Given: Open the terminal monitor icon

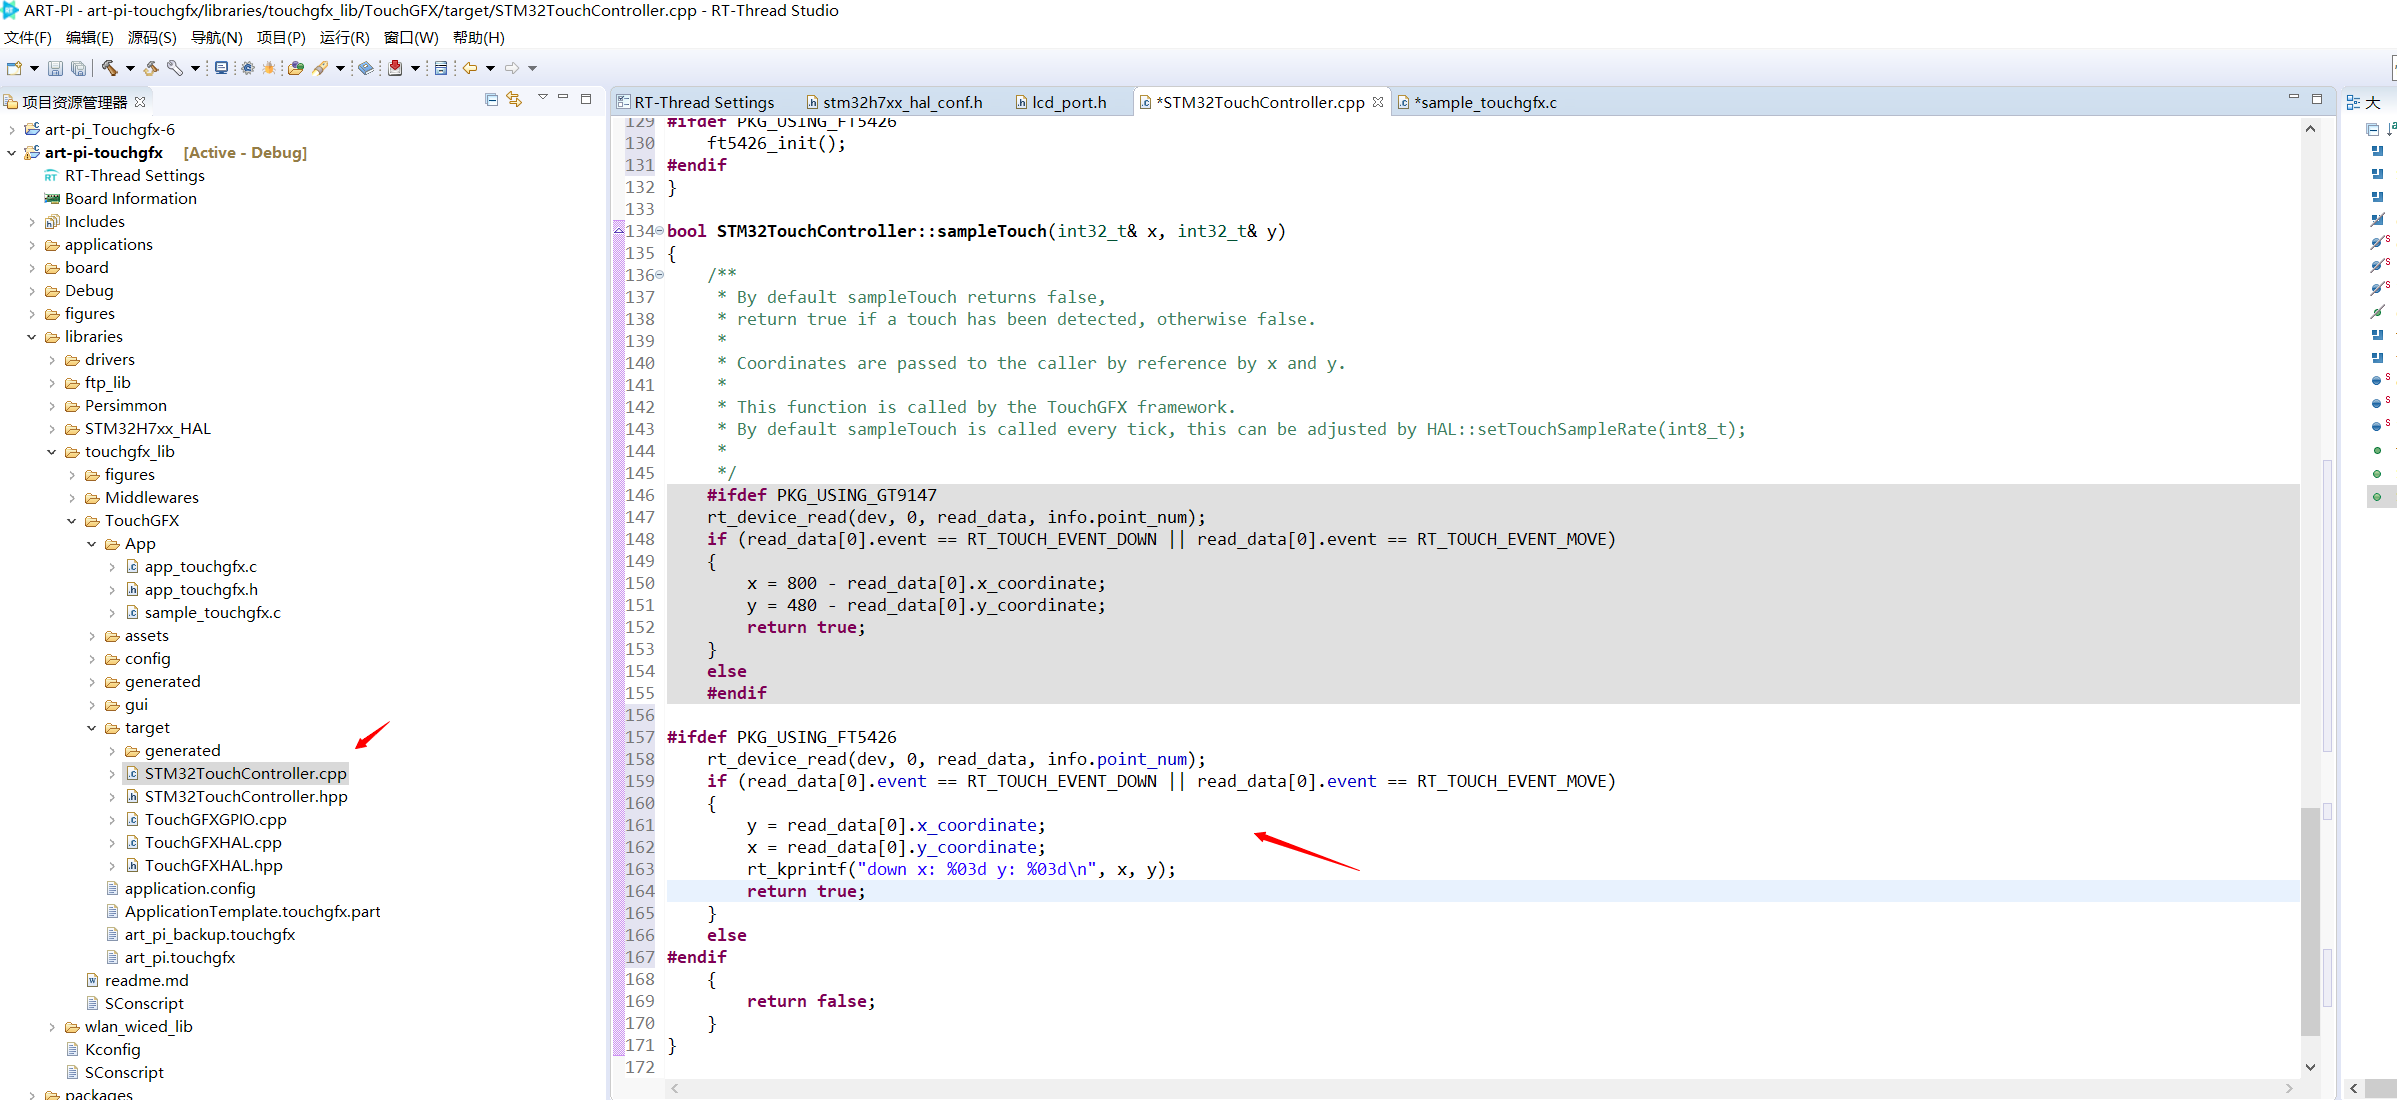Looking at the screenshot, I should pos(221,68).
